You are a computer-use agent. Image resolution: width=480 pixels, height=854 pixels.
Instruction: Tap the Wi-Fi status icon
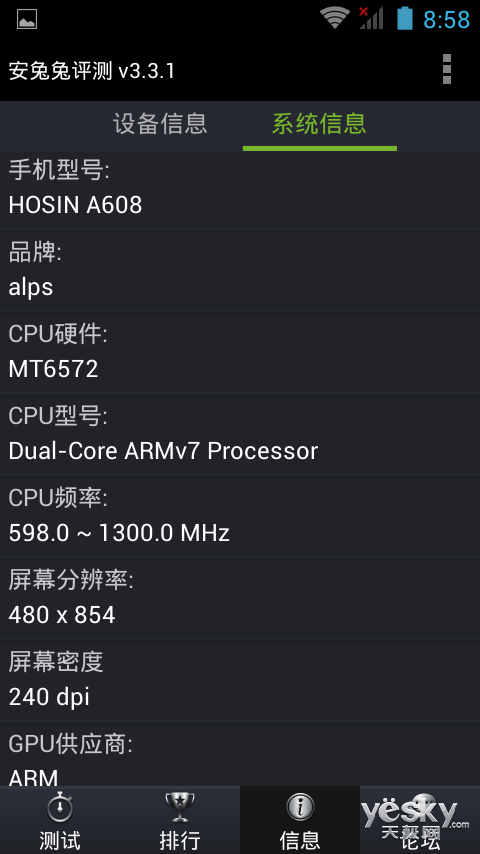(x=335, y=18)
